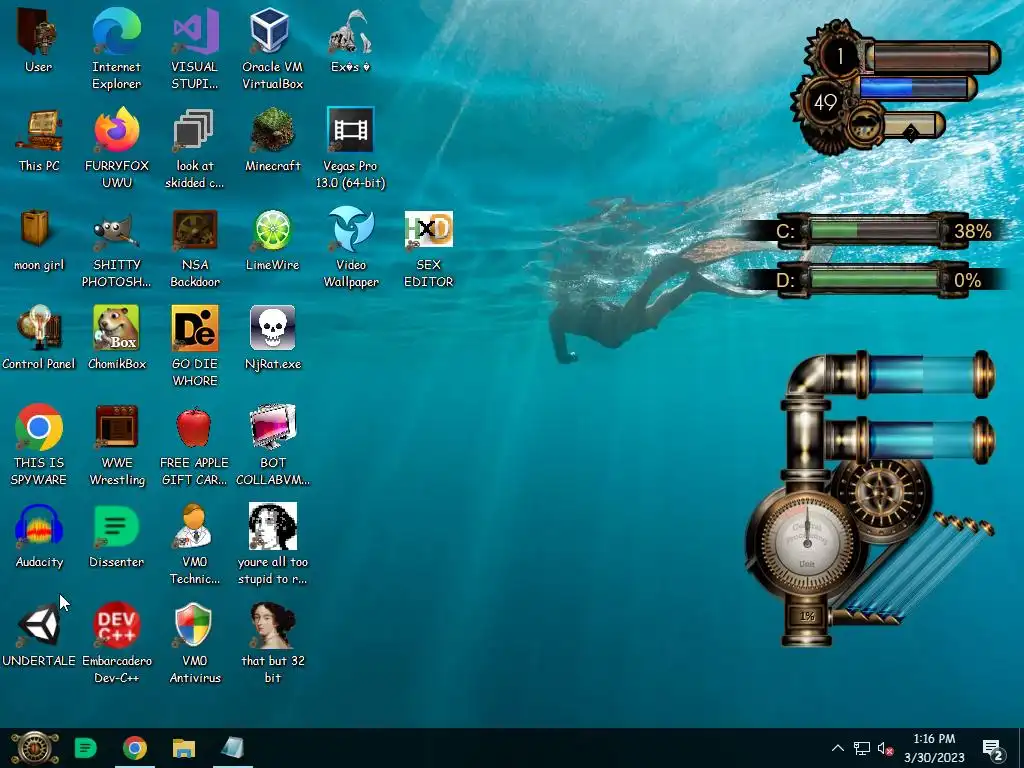Viewport: 1024px width, 768px height.
Task: Open the notification center with 2 alerts
Action: [x=993, y=749]
